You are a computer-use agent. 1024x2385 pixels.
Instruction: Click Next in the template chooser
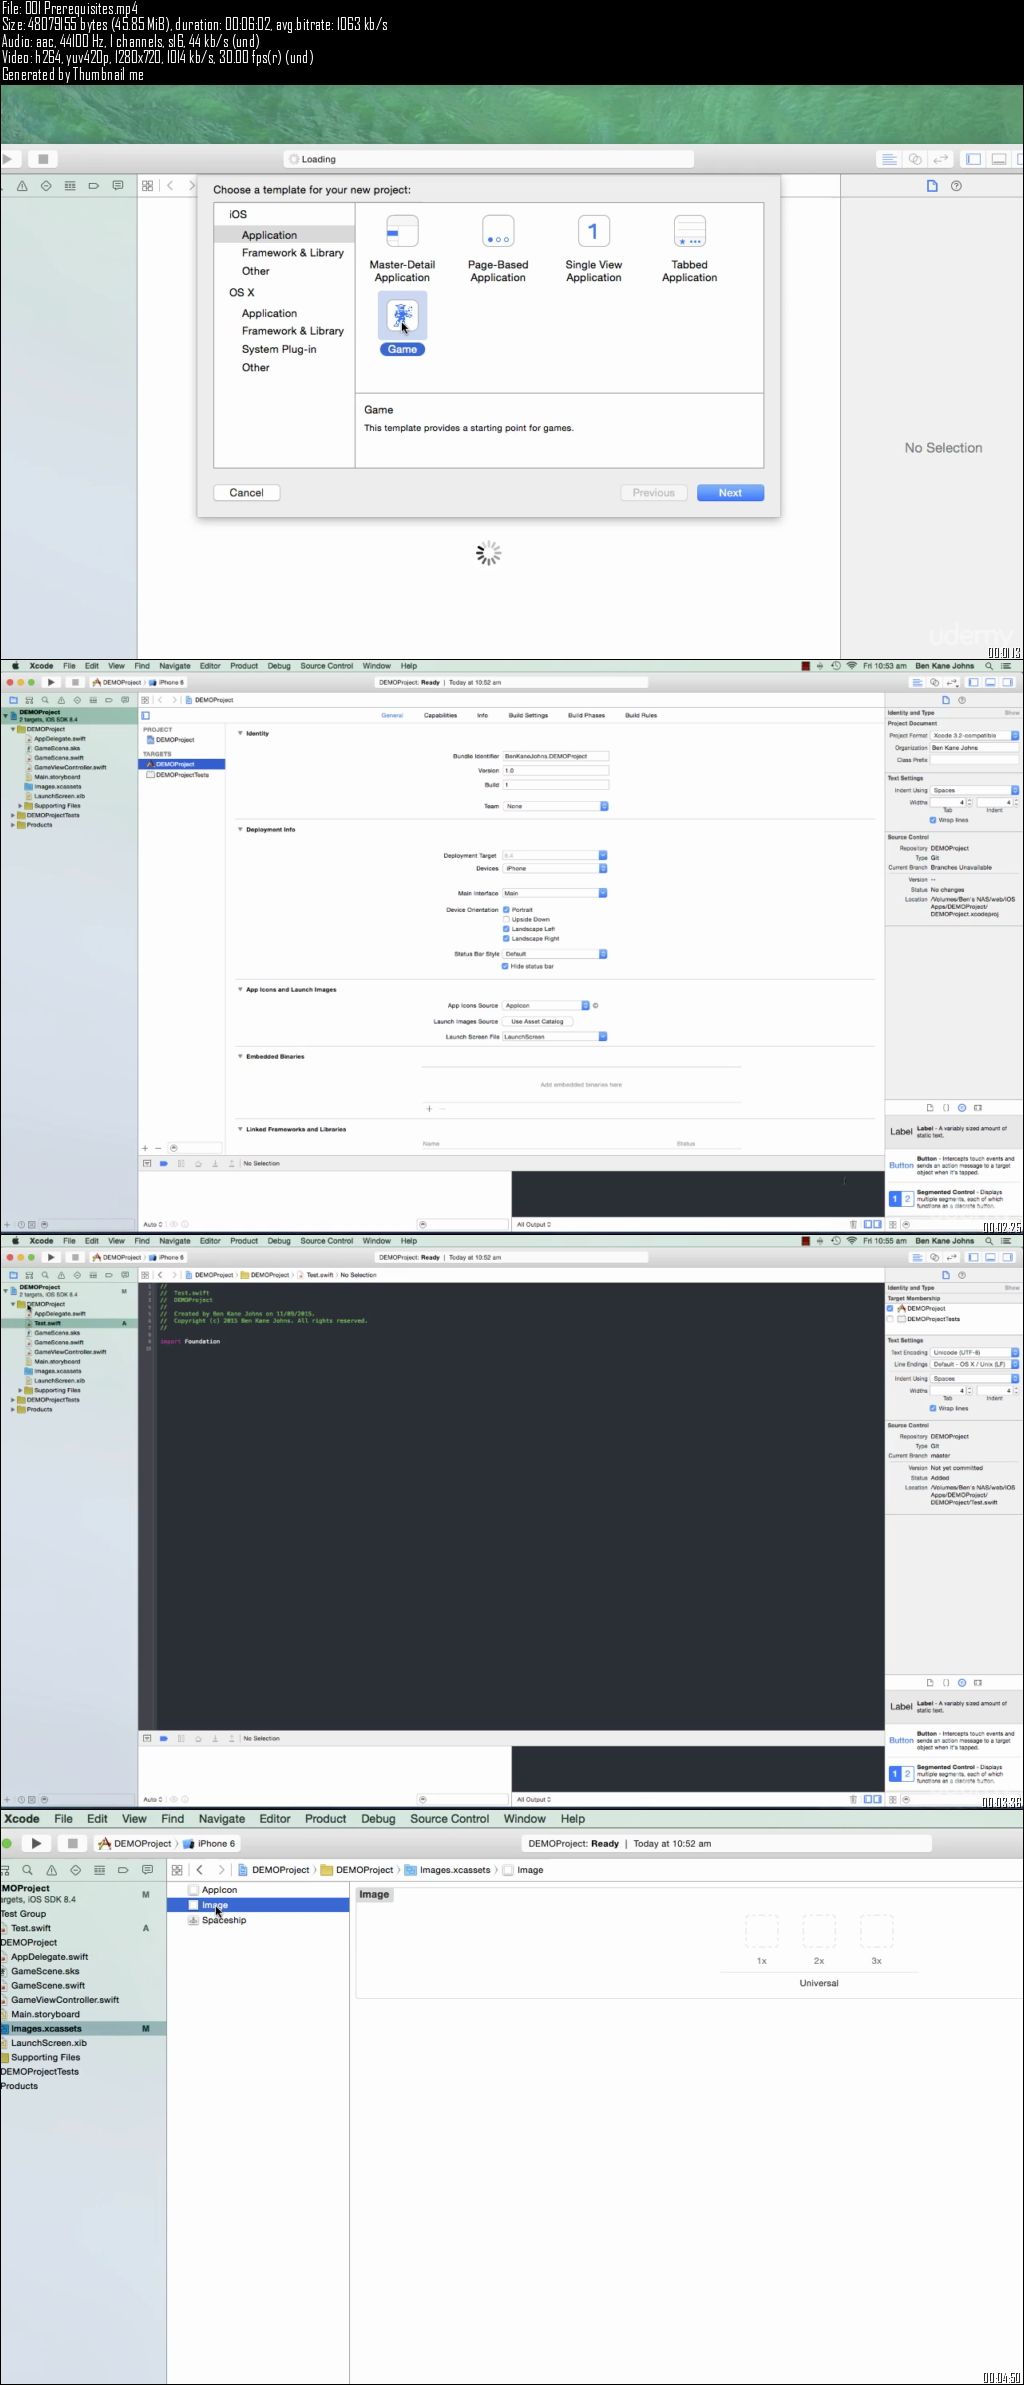[730, 493]
